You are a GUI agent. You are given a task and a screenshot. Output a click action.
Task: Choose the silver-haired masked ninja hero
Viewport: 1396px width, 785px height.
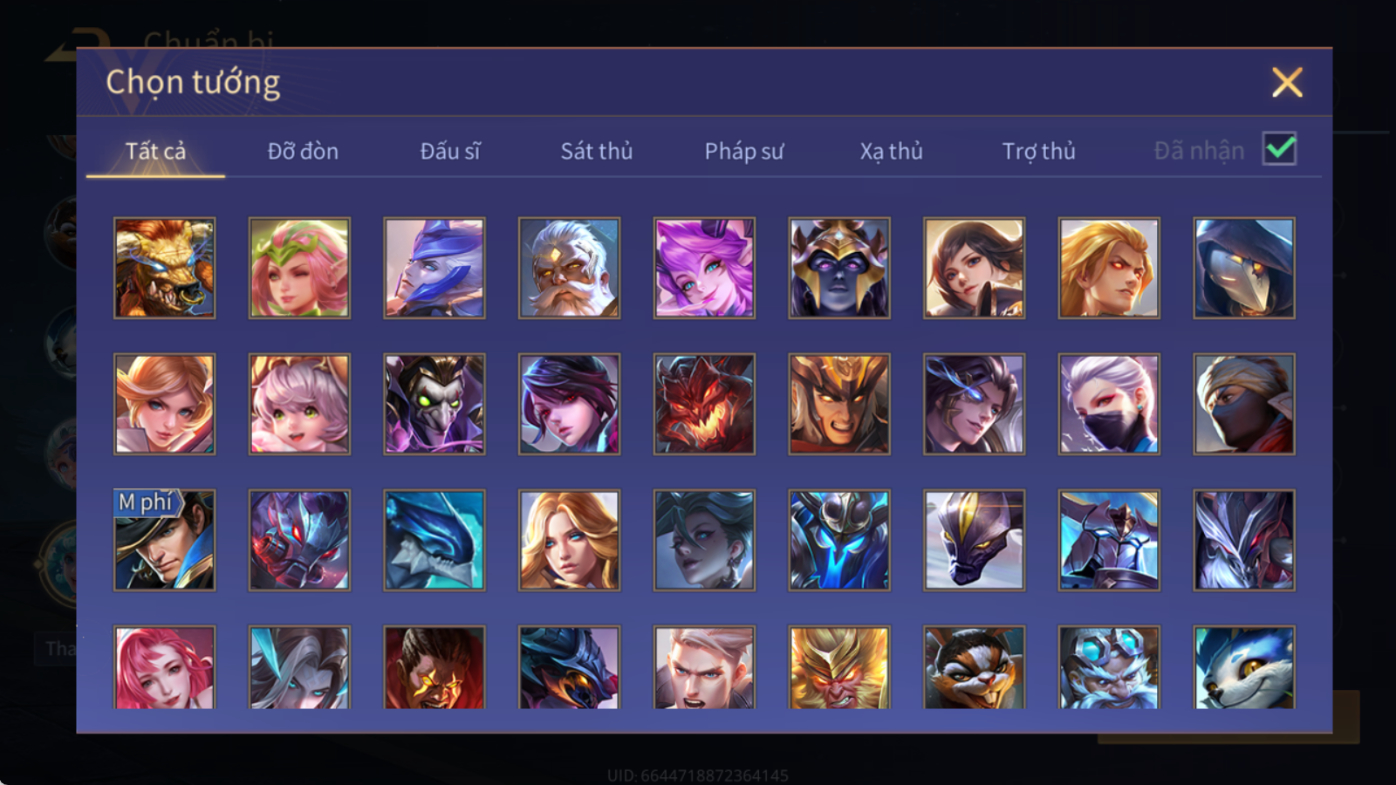(x=1109, y=404)
